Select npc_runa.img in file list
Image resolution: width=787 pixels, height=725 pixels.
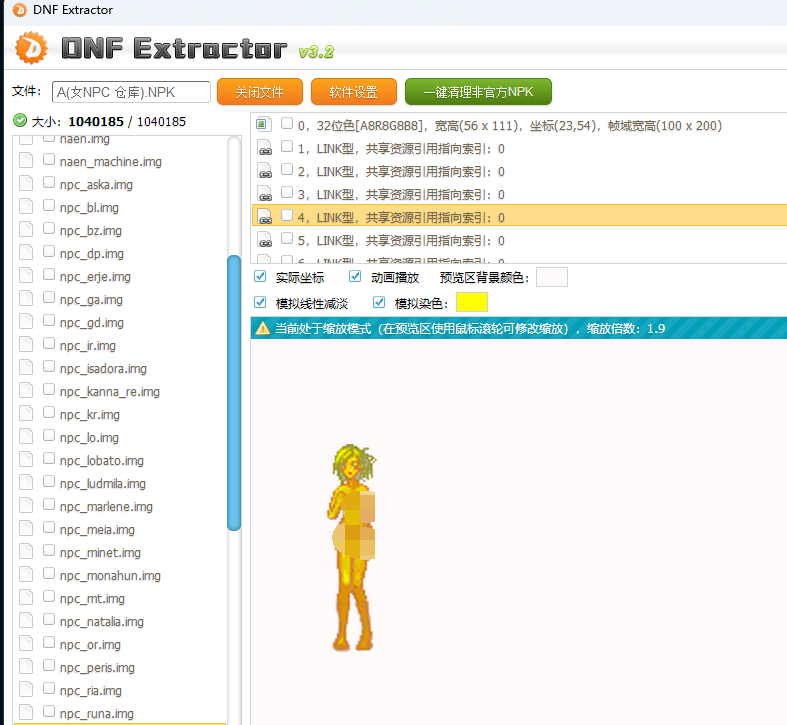pos(96,713)
